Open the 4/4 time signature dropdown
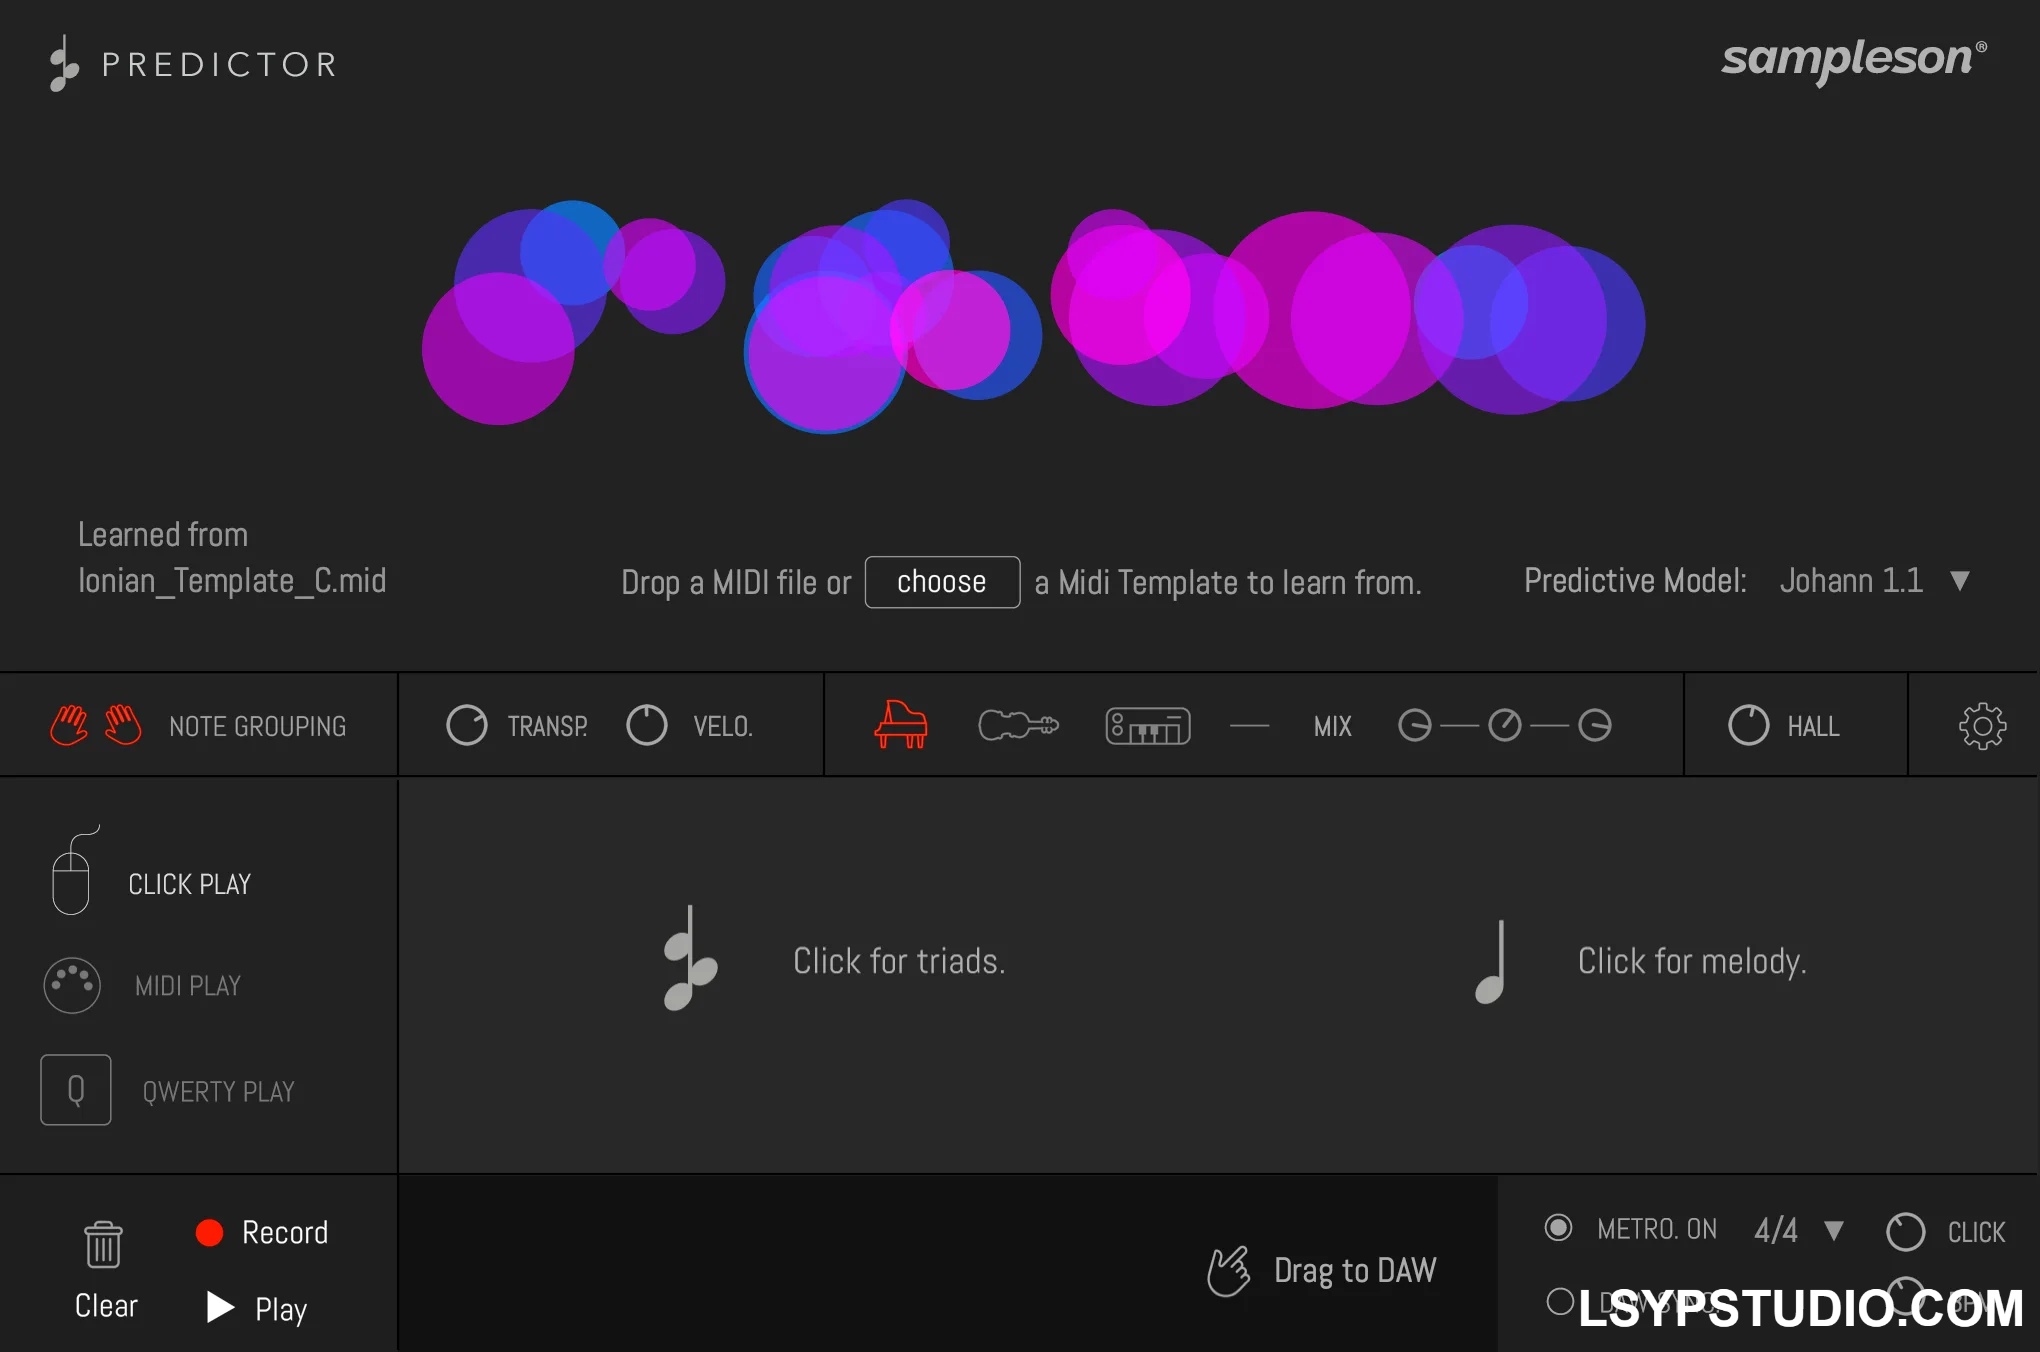The height and width of the screenshot is (1352, 2040). (x=1833, y=1230)
